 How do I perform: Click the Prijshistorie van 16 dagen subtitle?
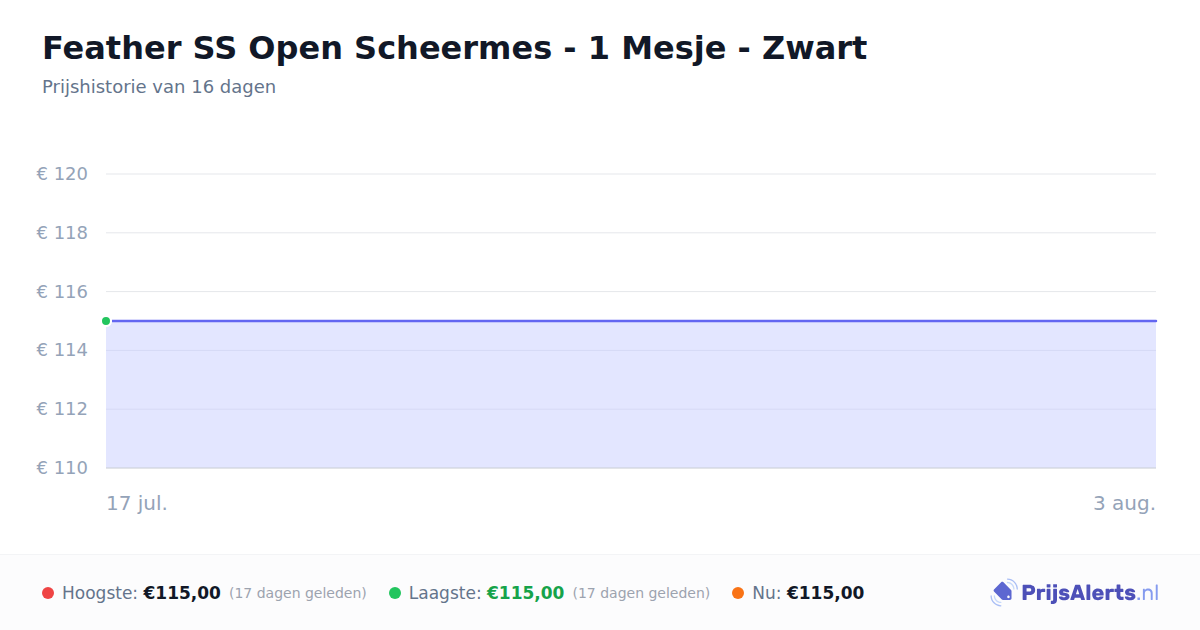(x=159, y=87)
